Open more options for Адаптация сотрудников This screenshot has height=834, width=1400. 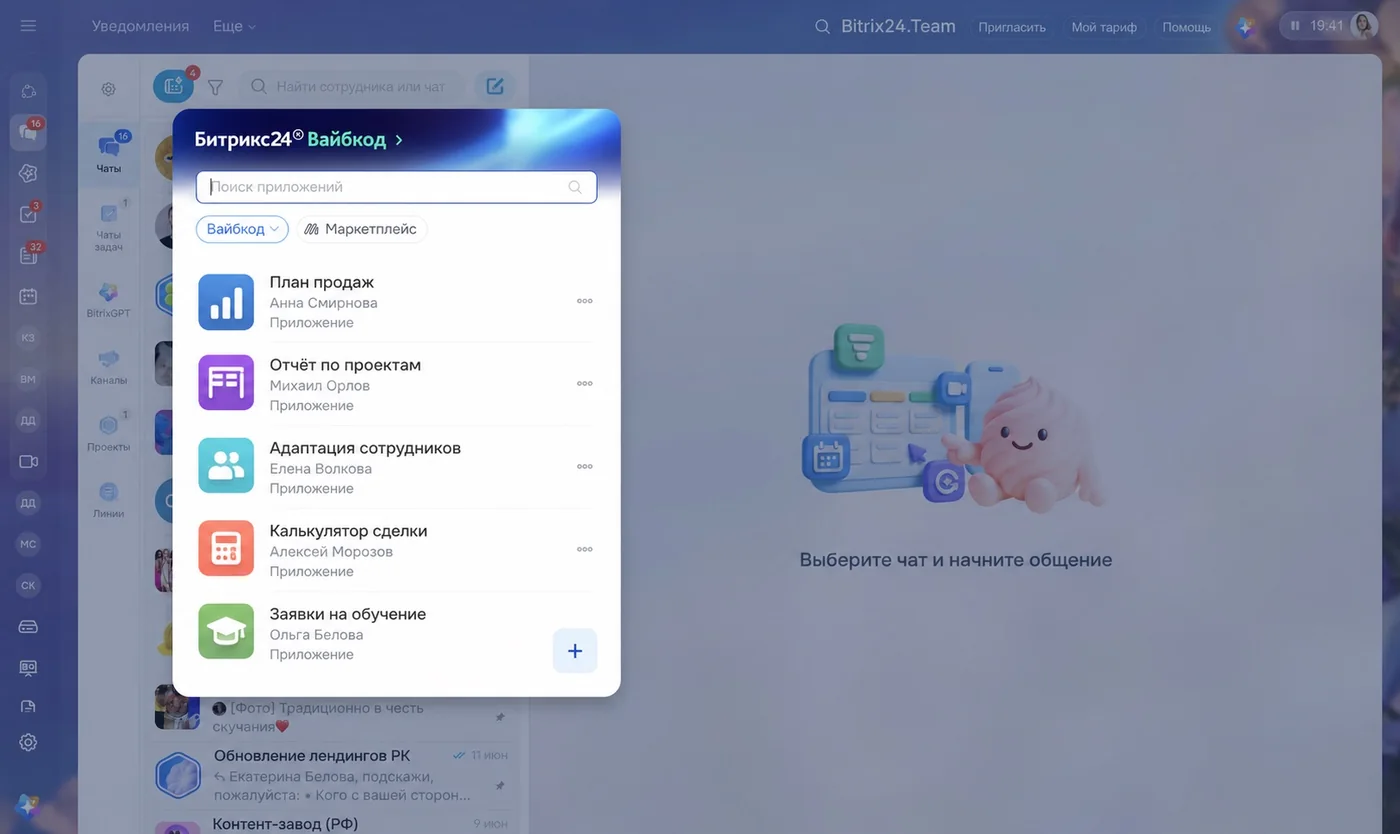pos(585,466)
